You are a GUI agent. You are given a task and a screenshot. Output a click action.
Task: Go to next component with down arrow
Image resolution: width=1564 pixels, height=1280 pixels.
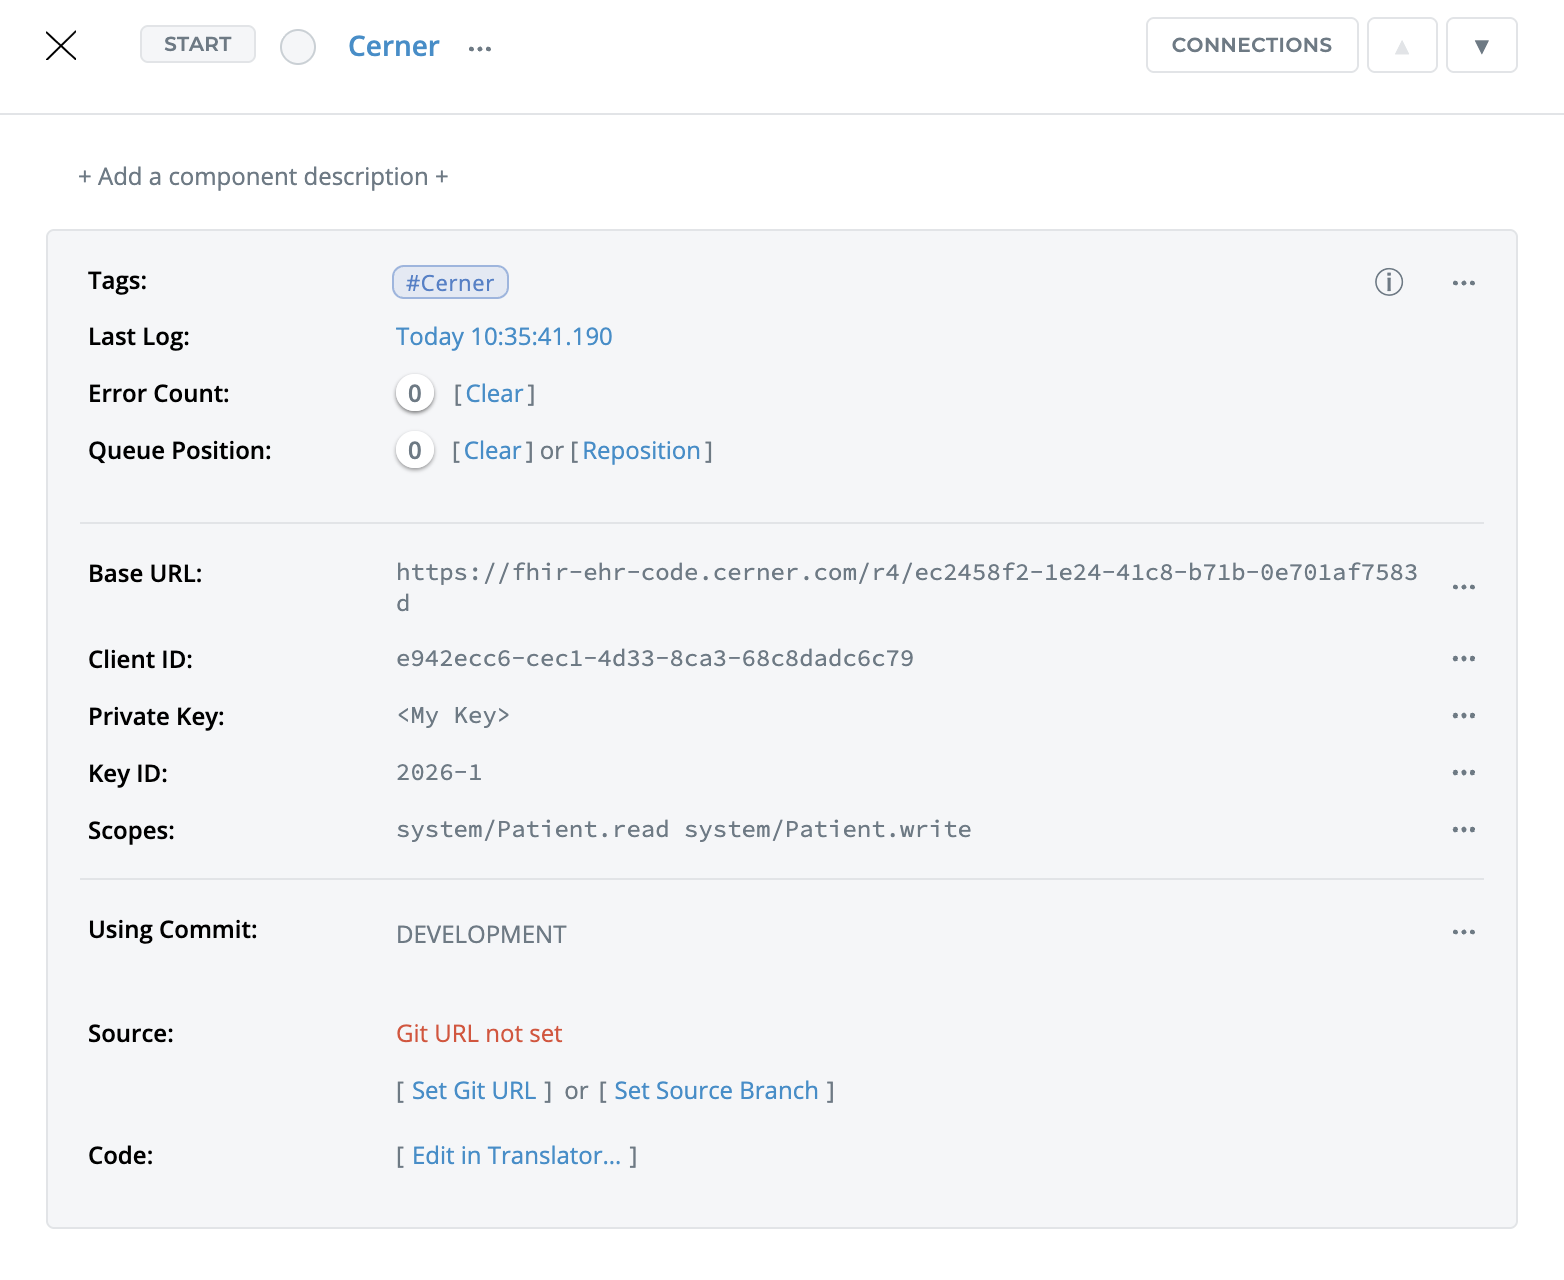pos(1481,46)
